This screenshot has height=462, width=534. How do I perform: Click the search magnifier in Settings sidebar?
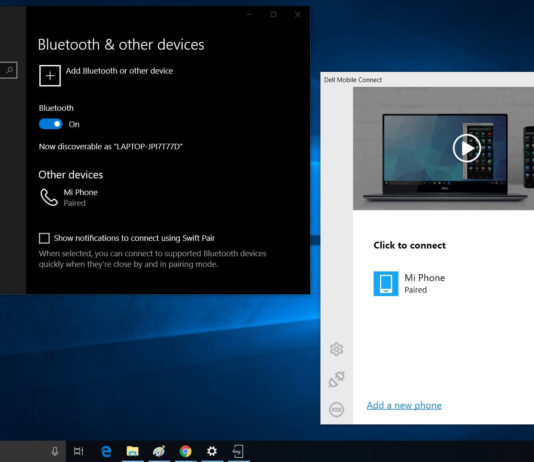[10, 70]
